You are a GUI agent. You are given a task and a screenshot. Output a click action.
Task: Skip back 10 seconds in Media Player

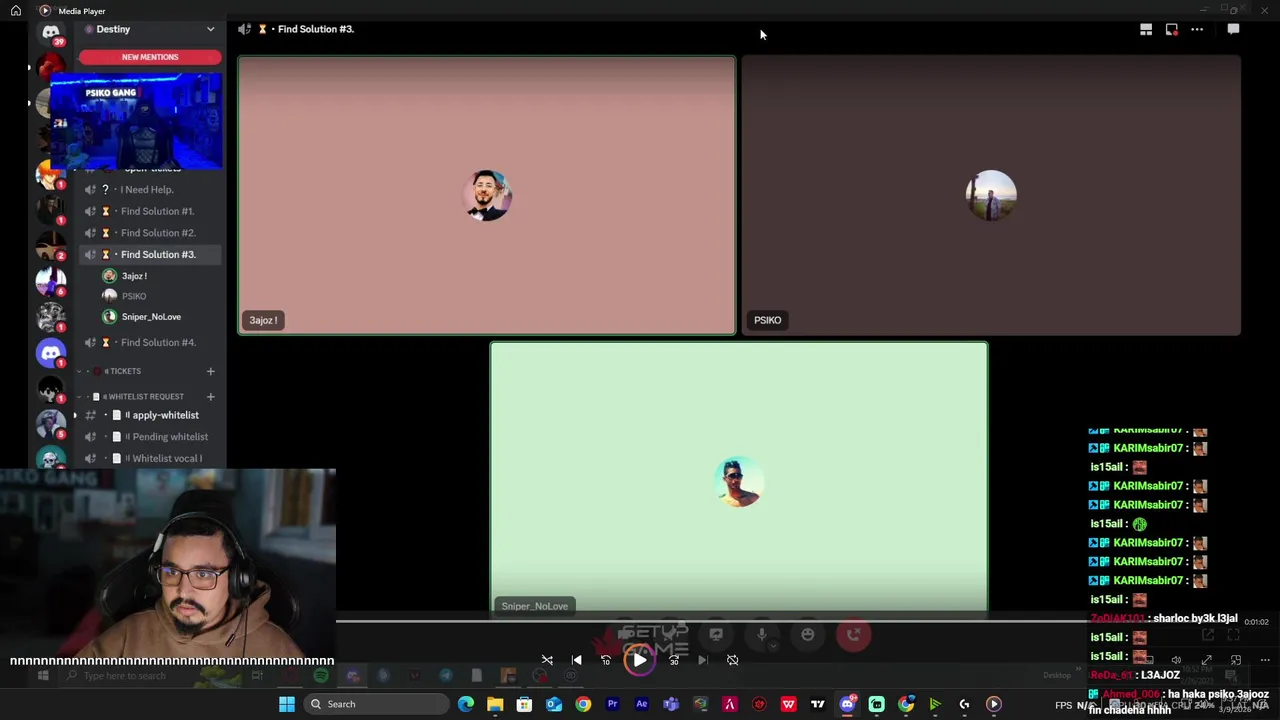pos(606,660)
